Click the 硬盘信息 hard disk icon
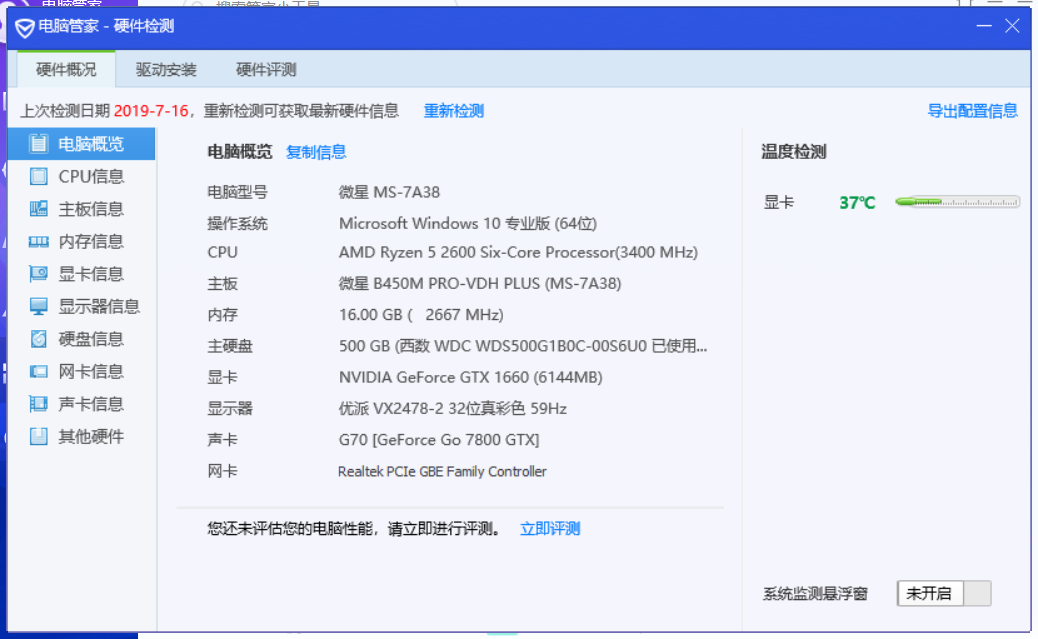 [38, 338]
